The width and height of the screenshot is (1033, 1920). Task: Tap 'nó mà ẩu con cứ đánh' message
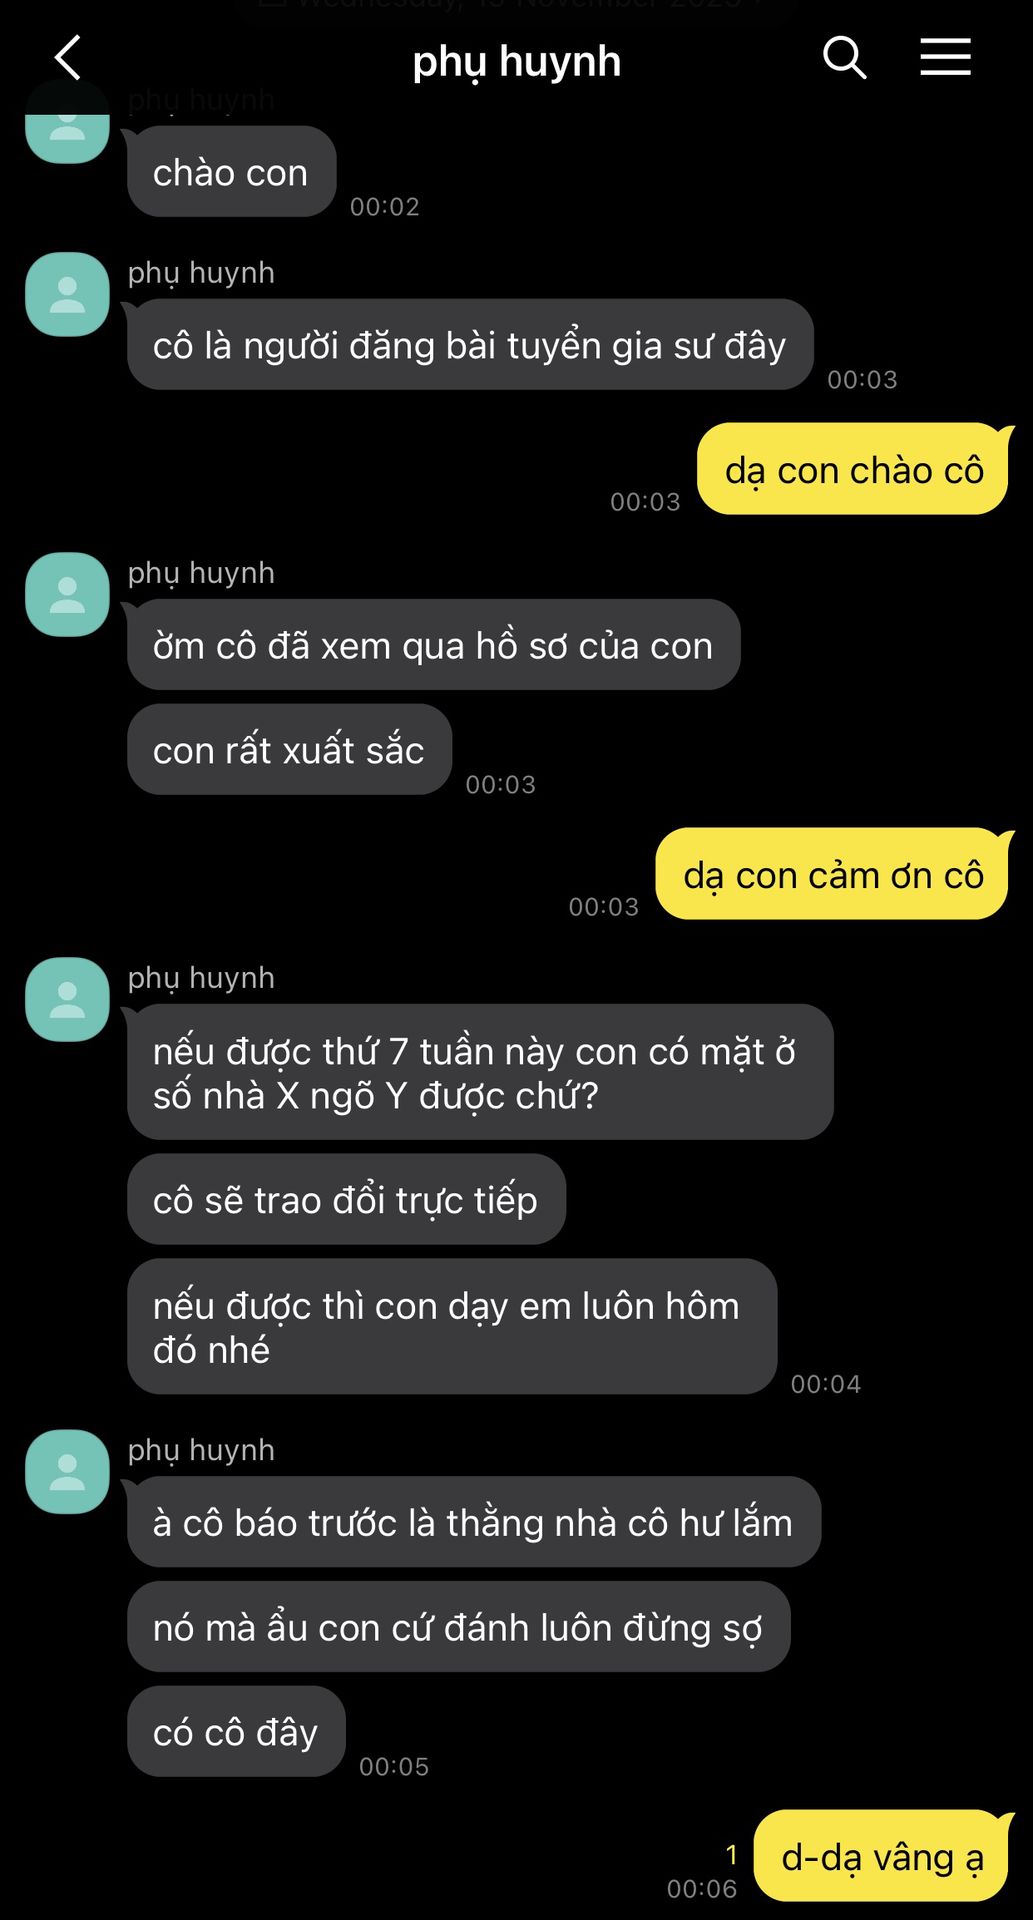tap(458, 1626)
